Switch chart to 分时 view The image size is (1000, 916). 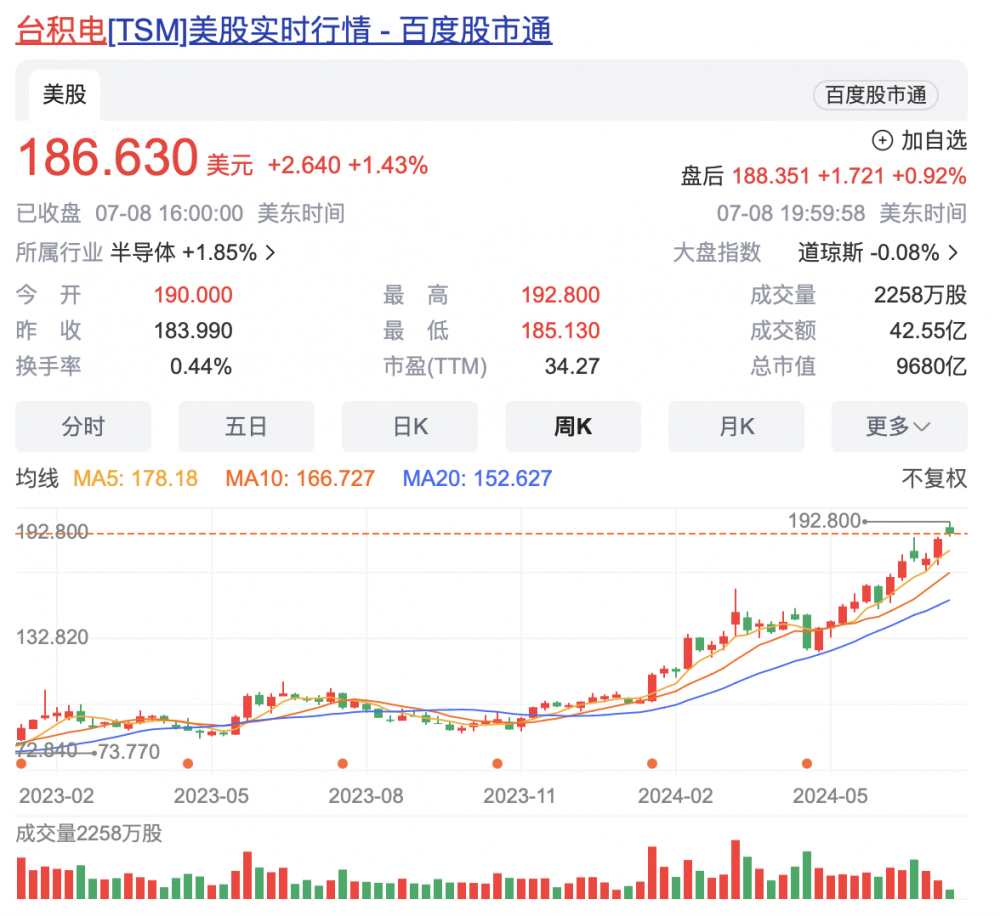83,426
